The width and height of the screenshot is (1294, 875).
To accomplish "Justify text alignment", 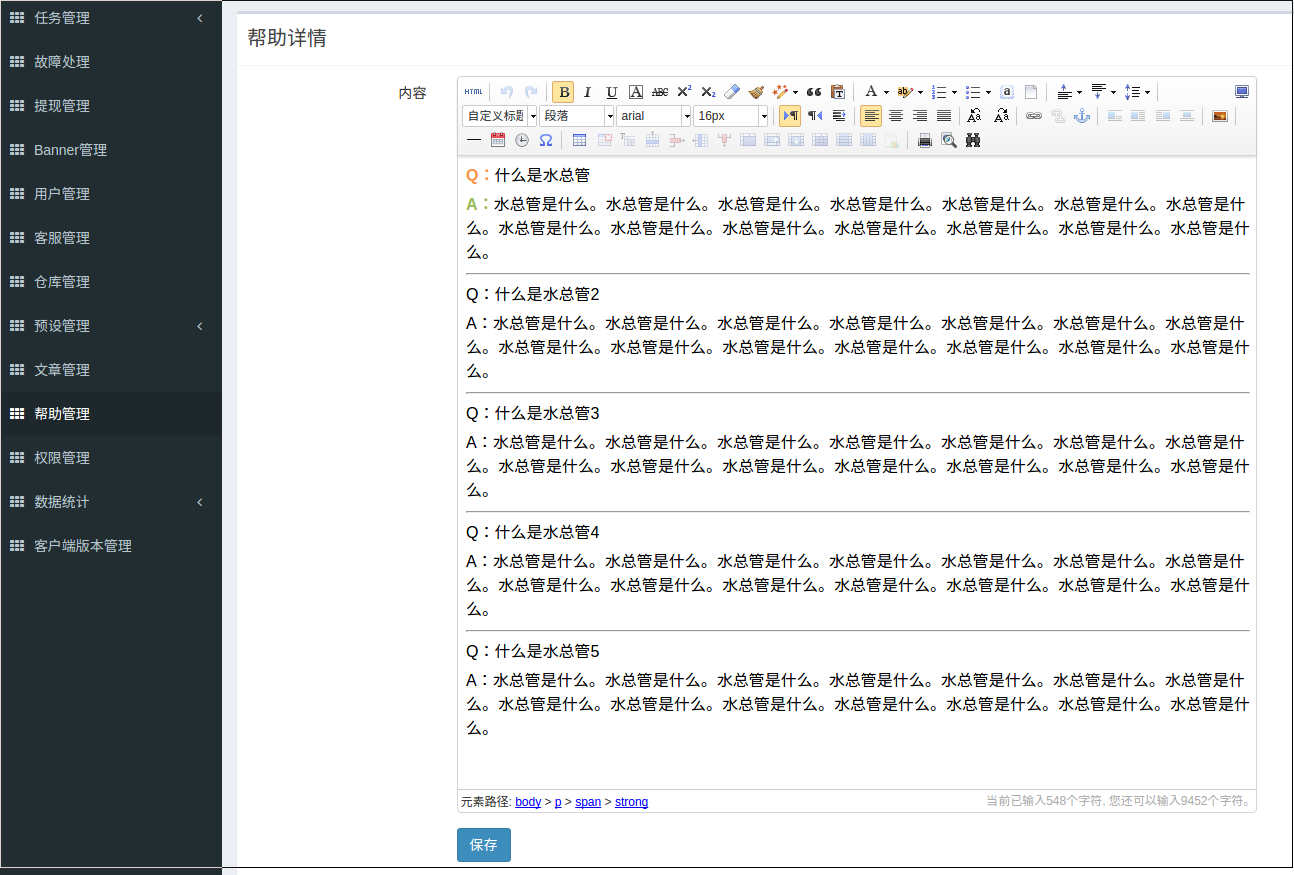I will pos(944,116).
